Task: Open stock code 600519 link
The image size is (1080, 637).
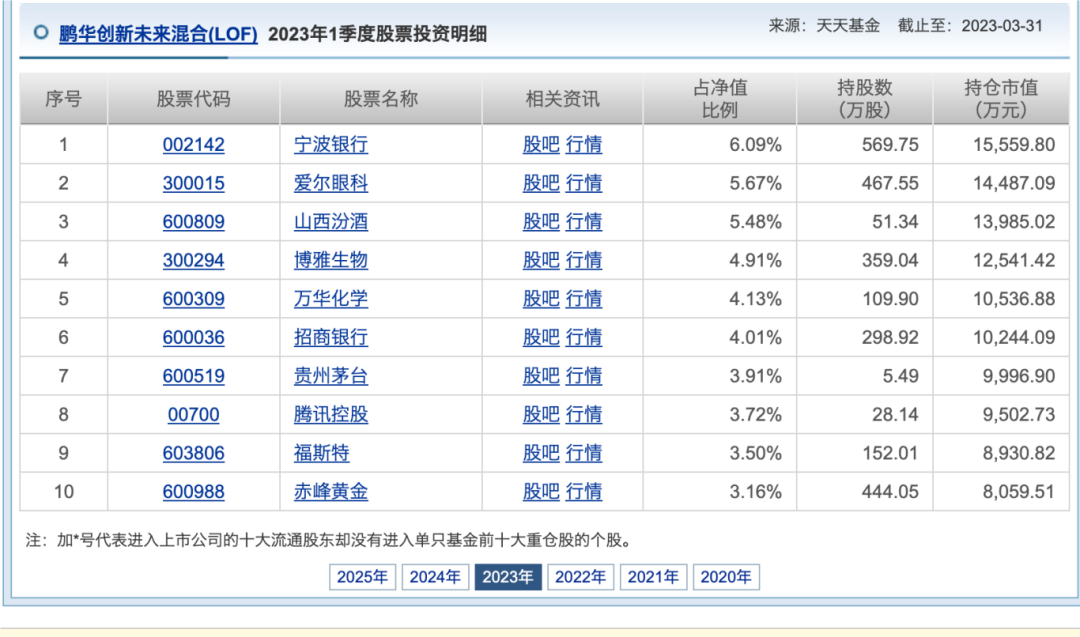Action: coord(194,376)
